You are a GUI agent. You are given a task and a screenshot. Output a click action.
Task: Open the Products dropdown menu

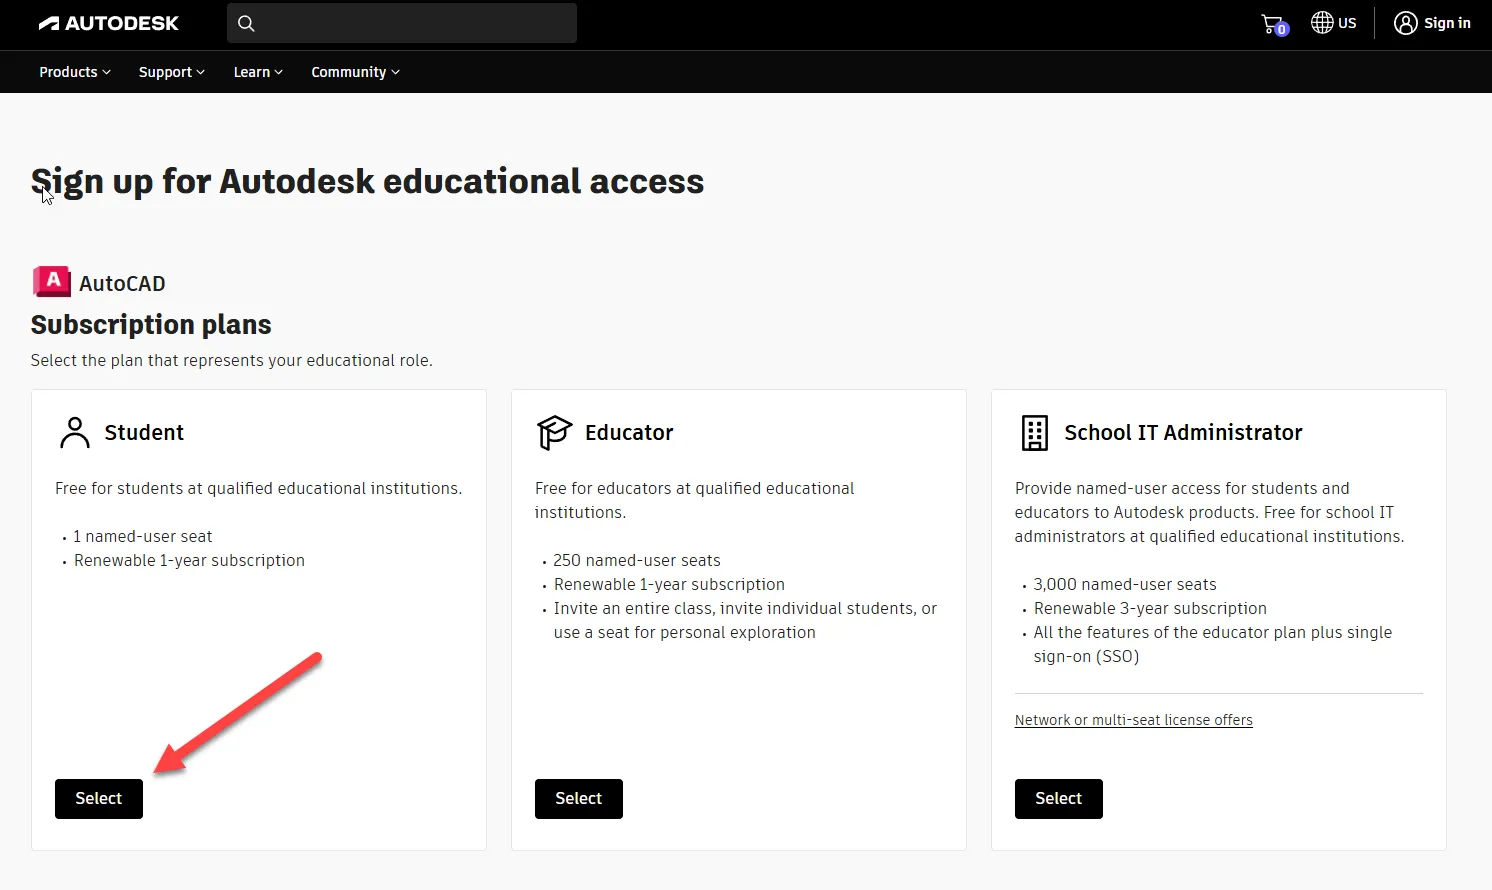coord(74,71)
